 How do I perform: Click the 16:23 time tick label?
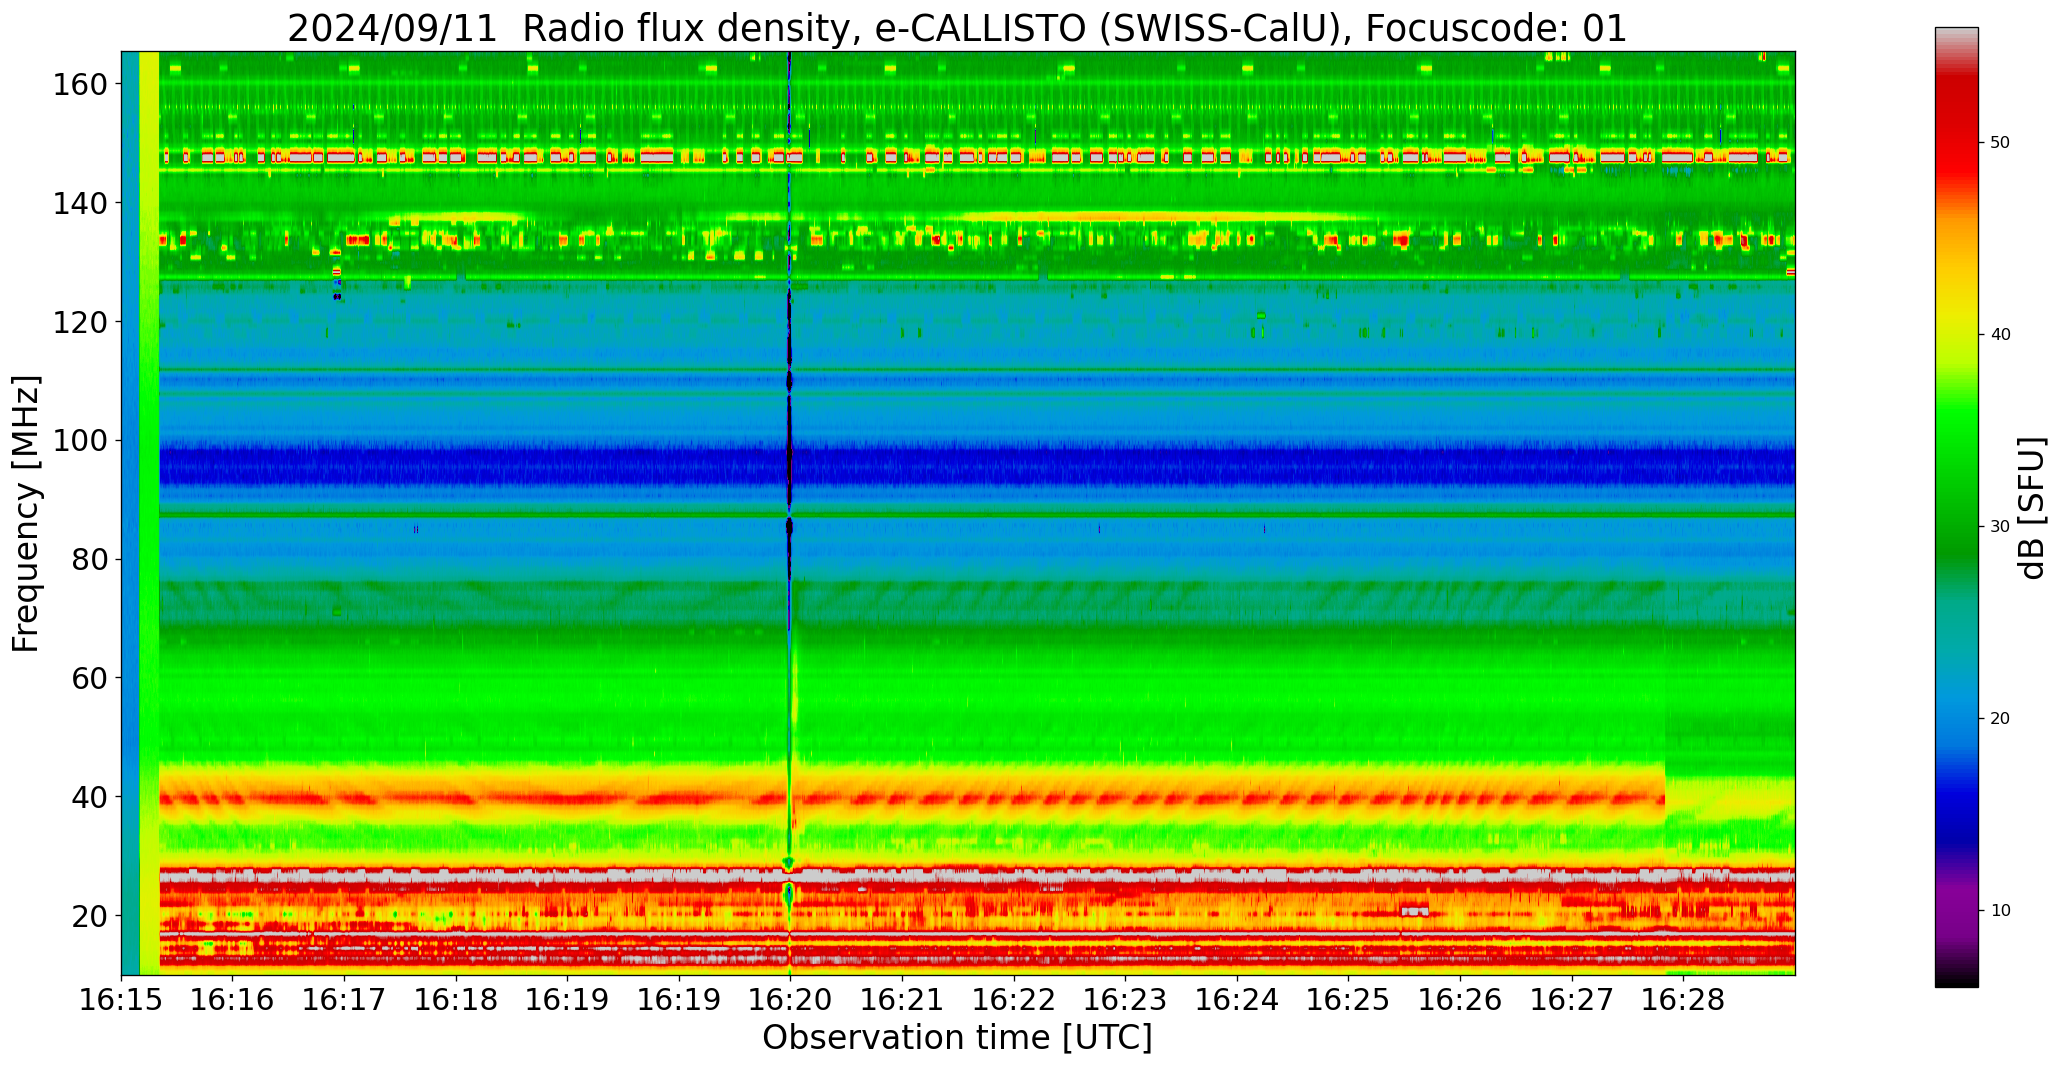coord(1125,999)
